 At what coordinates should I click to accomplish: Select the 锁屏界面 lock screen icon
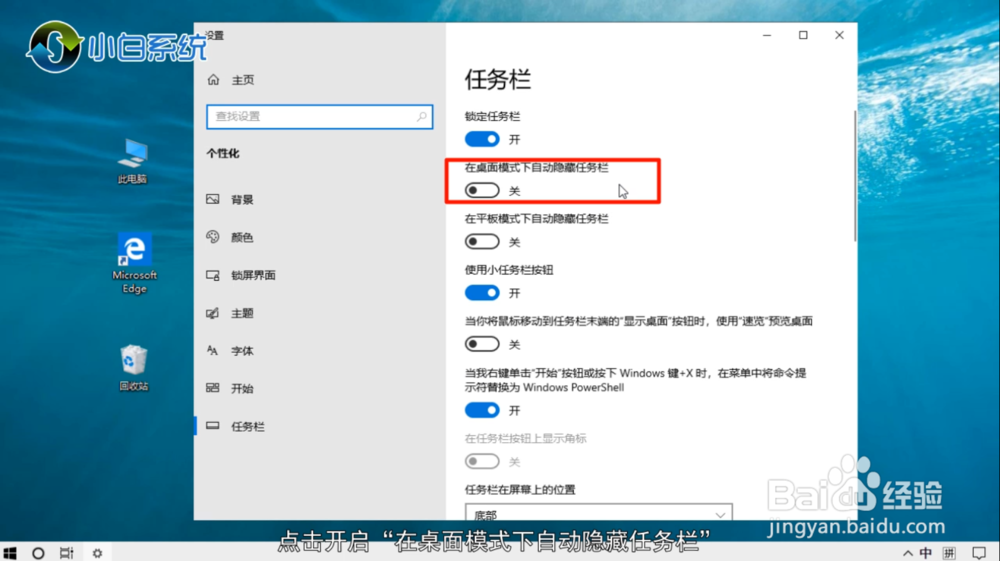[213, 275]
